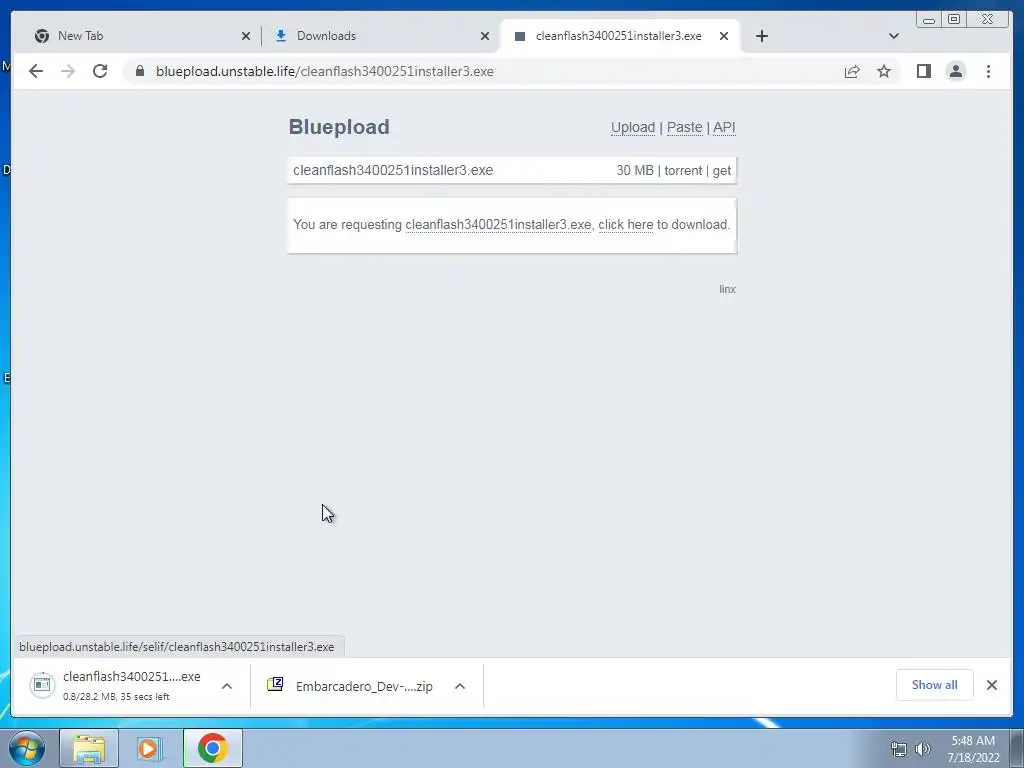Click the torrent link

pyautogui.click(x=683, y=170)
